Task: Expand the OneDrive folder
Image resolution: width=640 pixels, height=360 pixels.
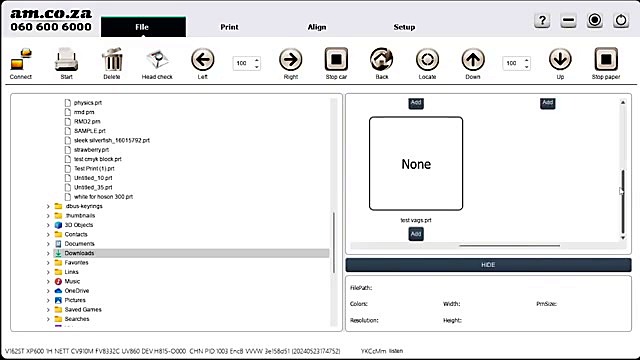Action: click(48, 291)
